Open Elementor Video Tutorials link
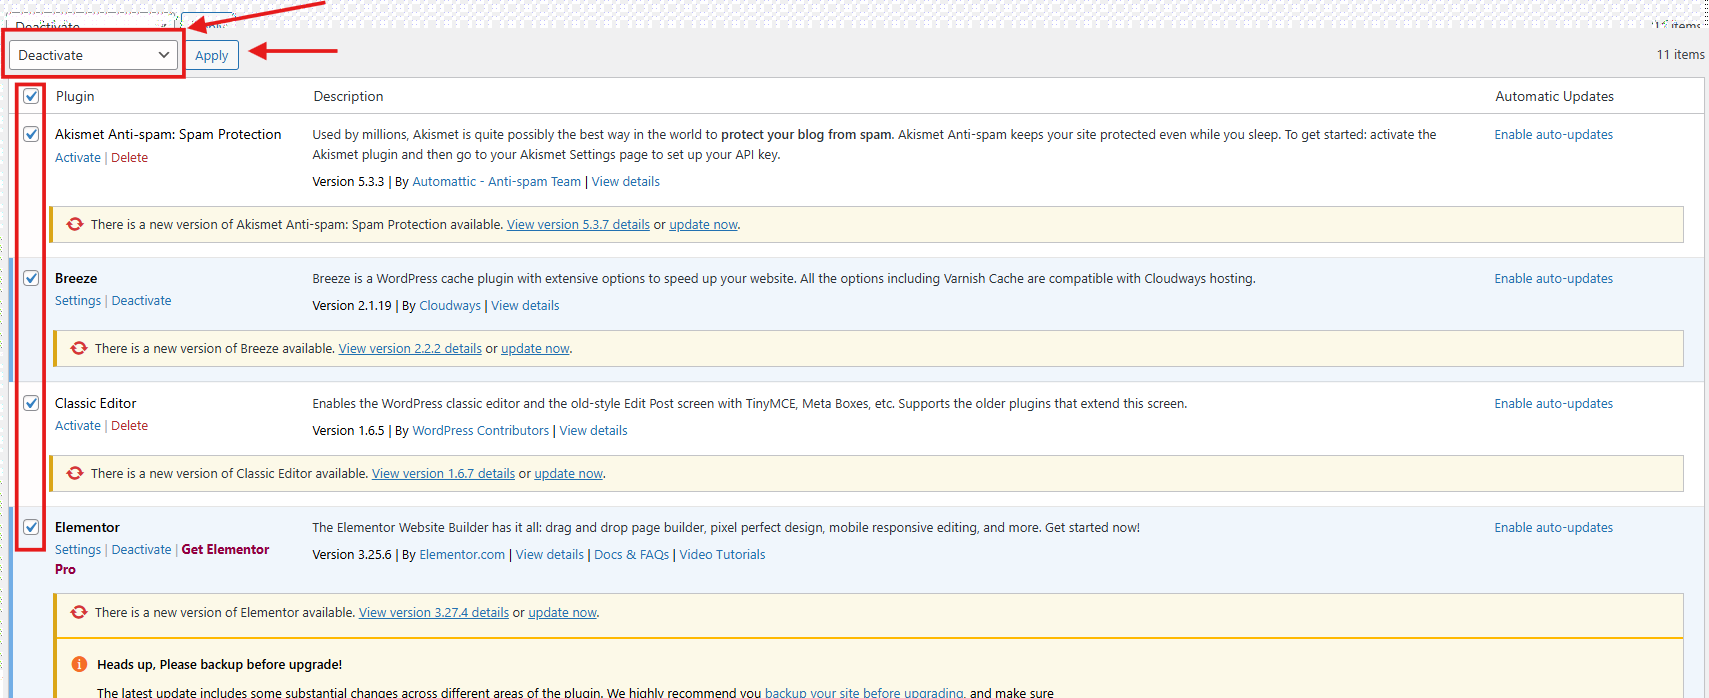 click(x=722, y=554)
